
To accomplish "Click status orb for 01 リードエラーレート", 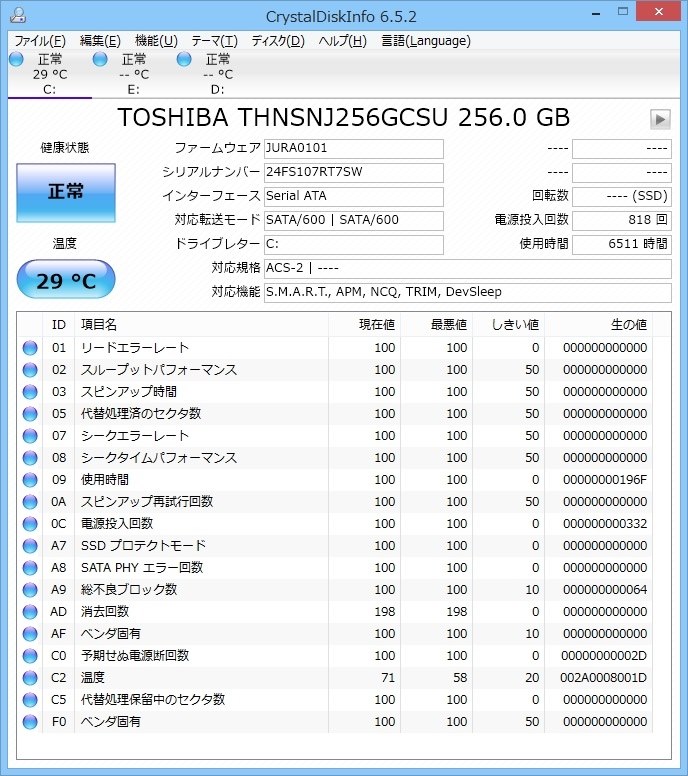I will pos(30,348).
